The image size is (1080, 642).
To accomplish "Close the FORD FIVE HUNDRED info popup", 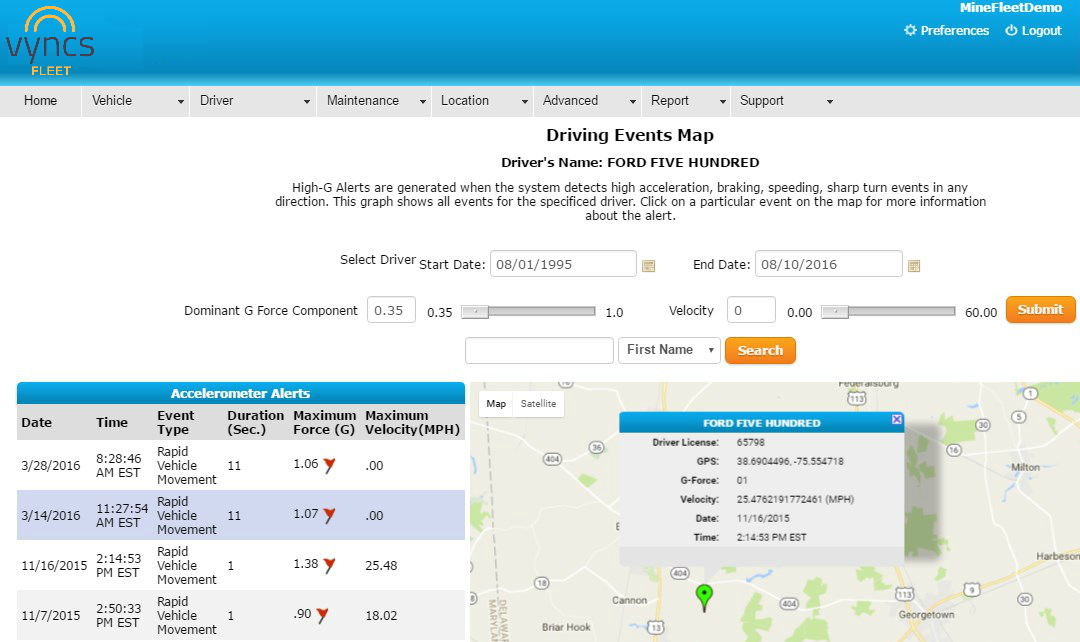I will click(x=896, y=420).
